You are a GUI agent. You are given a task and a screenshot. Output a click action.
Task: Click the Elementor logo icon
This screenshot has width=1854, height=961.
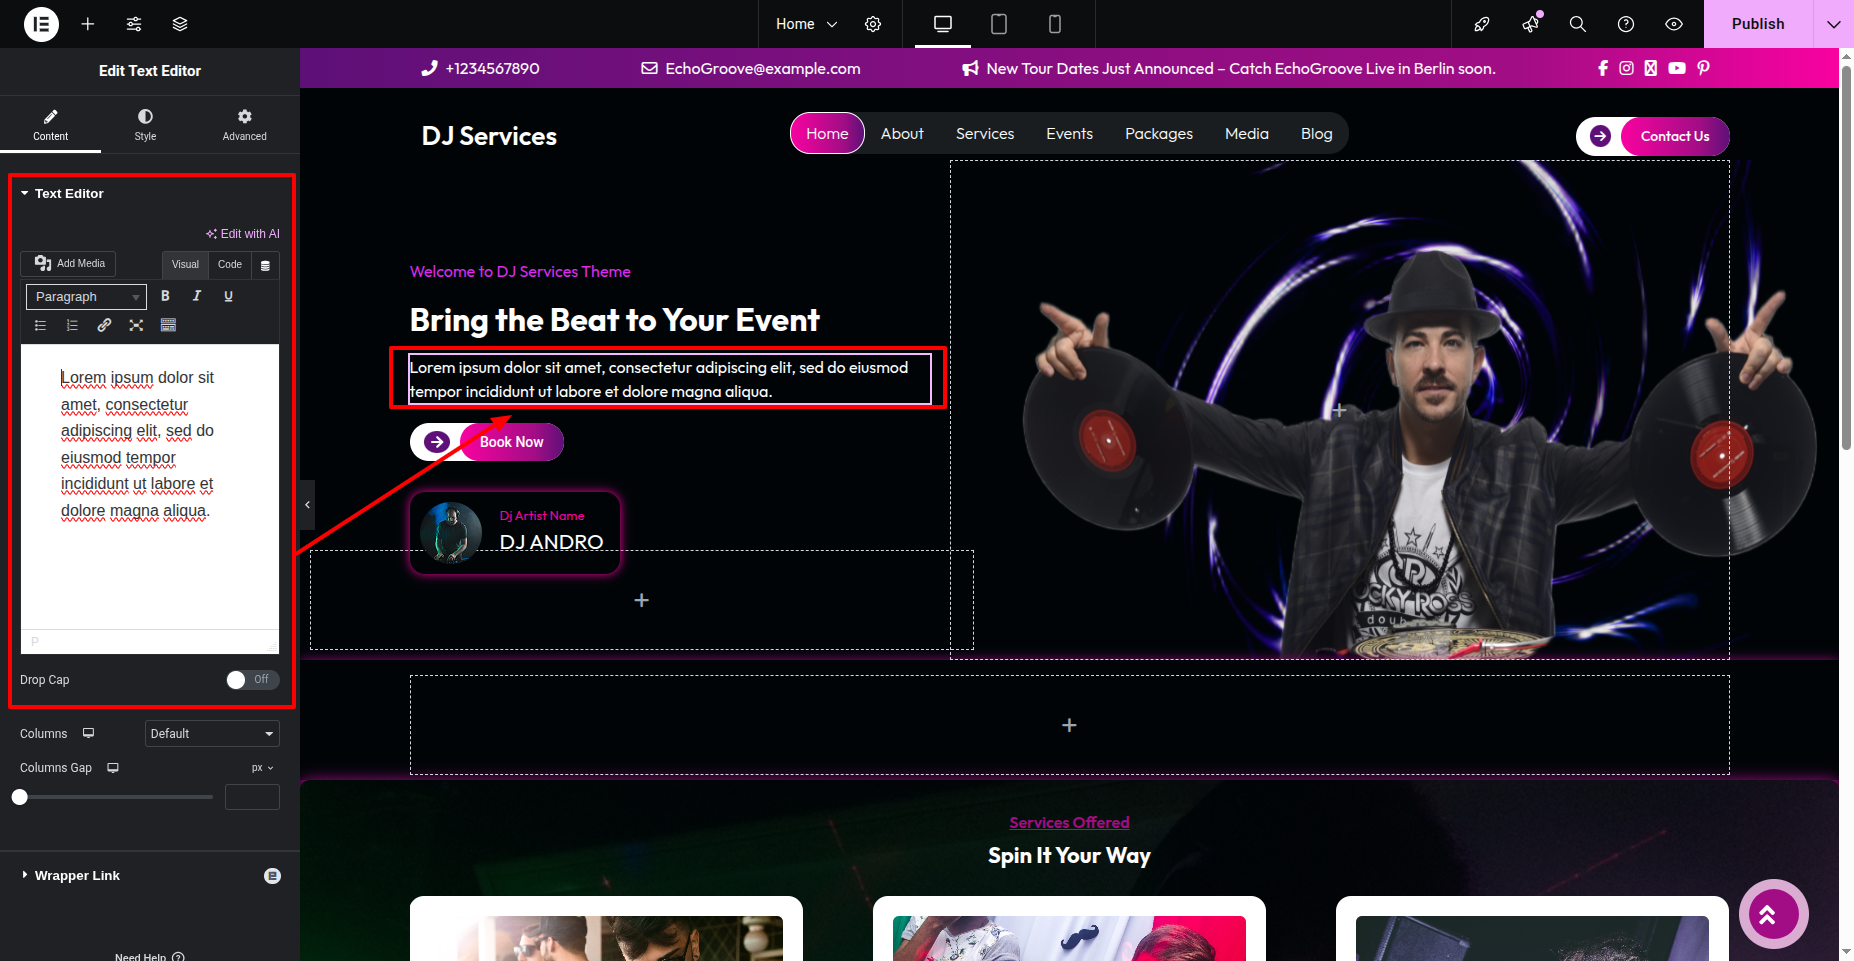pos(41,24)
